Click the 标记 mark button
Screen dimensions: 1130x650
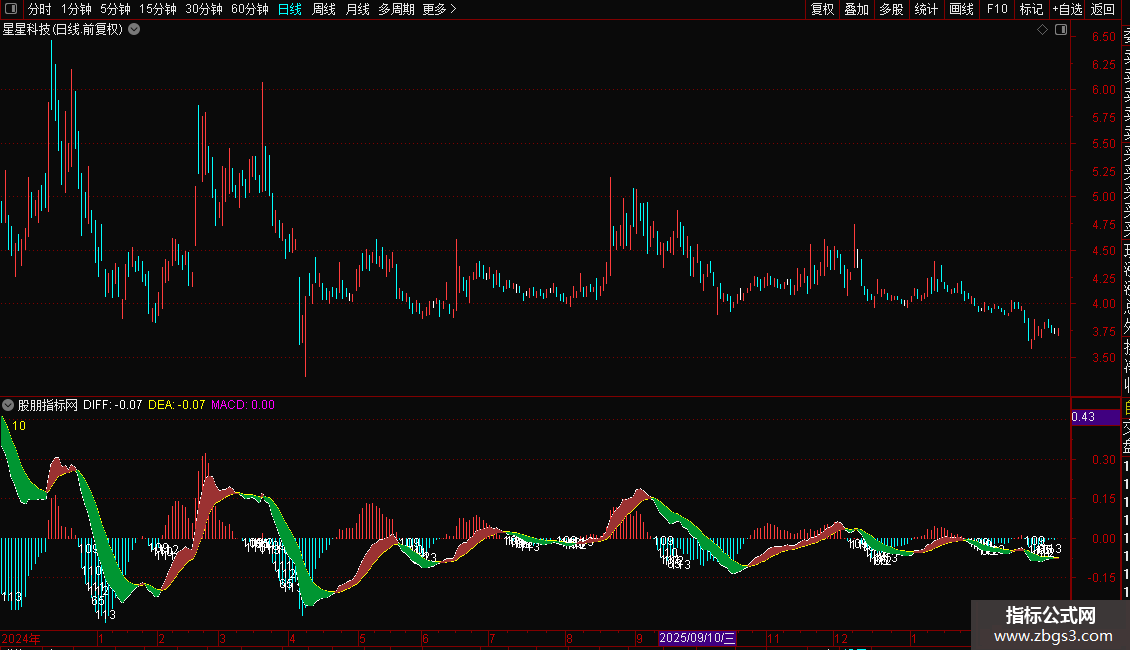coord(1032,9)
